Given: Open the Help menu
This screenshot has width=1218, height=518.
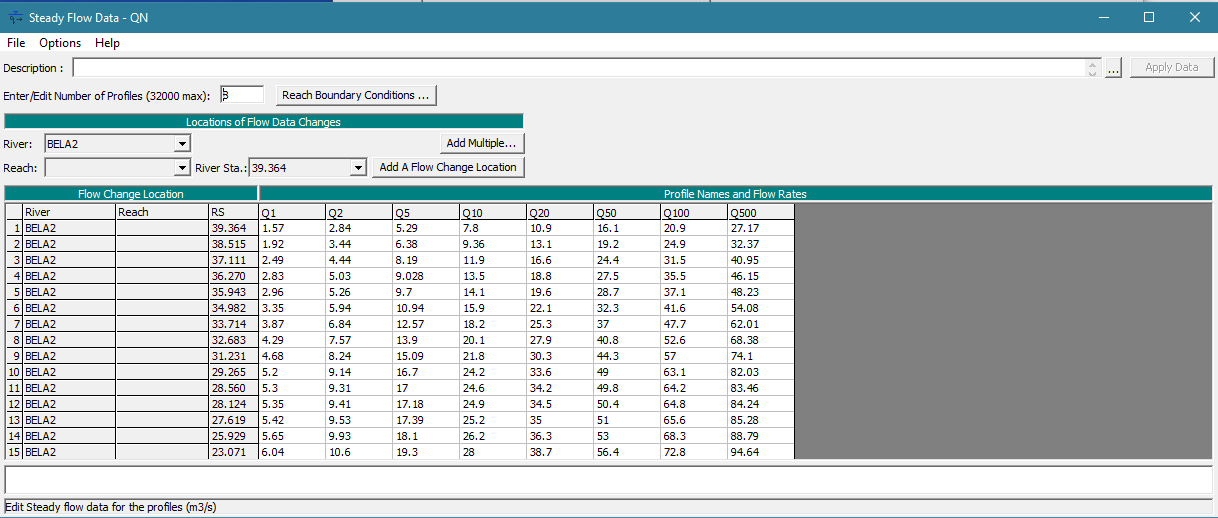Looking at the screenshot, I should [x=107, y=43].
